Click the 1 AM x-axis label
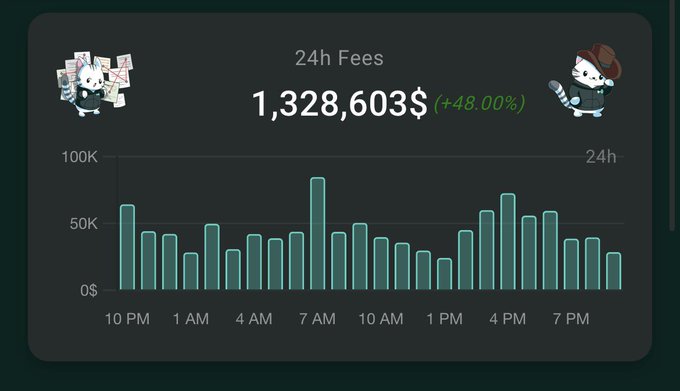The width and height of the screenshot is (680, 391). point(191,319)
